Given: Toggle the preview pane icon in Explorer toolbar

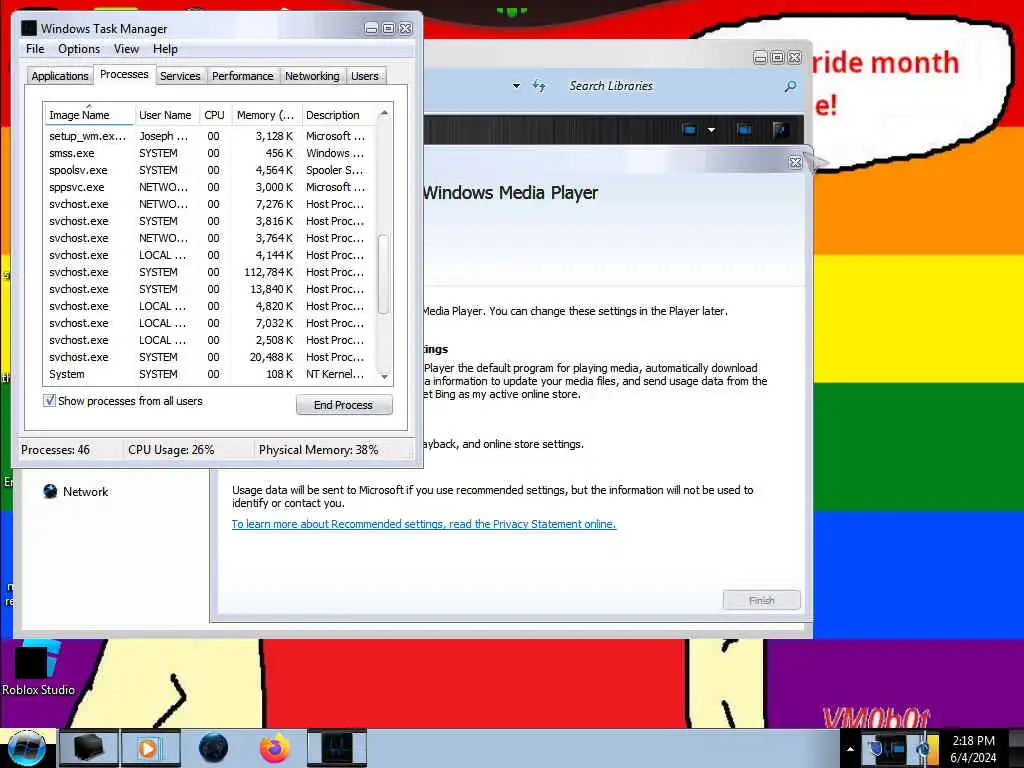Looking at the screenshot, I should click(x=744, y=129).
